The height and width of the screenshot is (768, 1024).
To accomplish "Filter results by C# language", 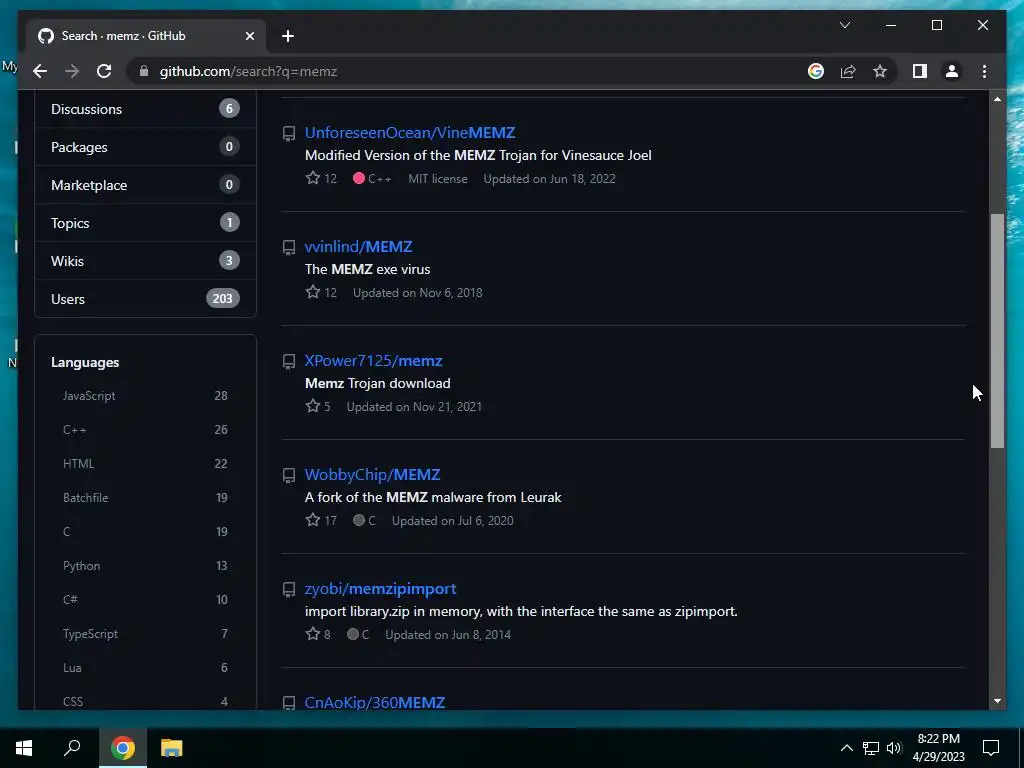I will [x=145, y=600].
